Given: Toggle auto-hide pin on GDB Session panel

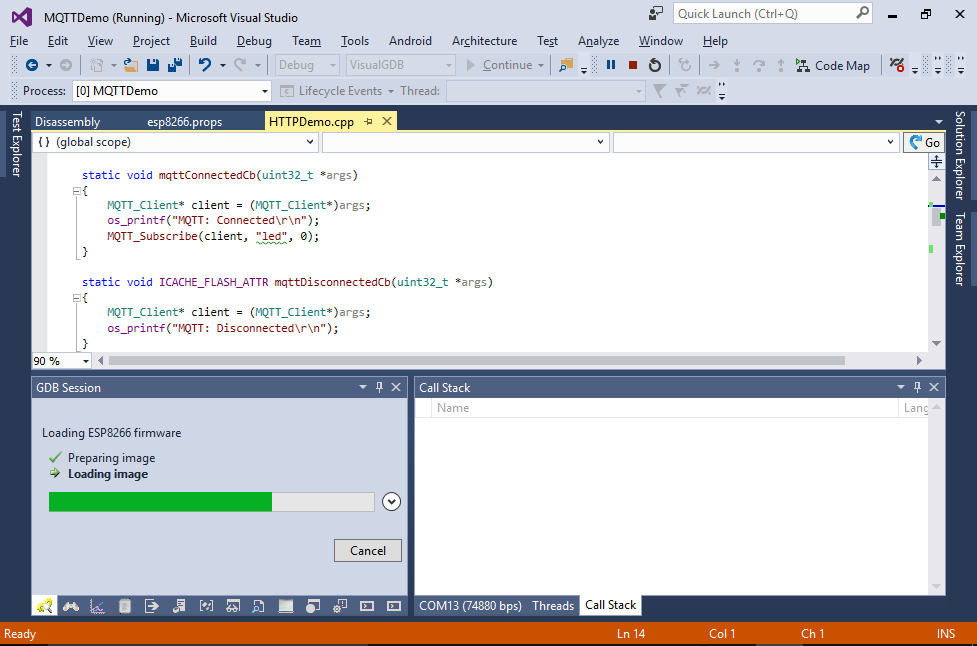Looking at the screenshot, I should [379, 387].
